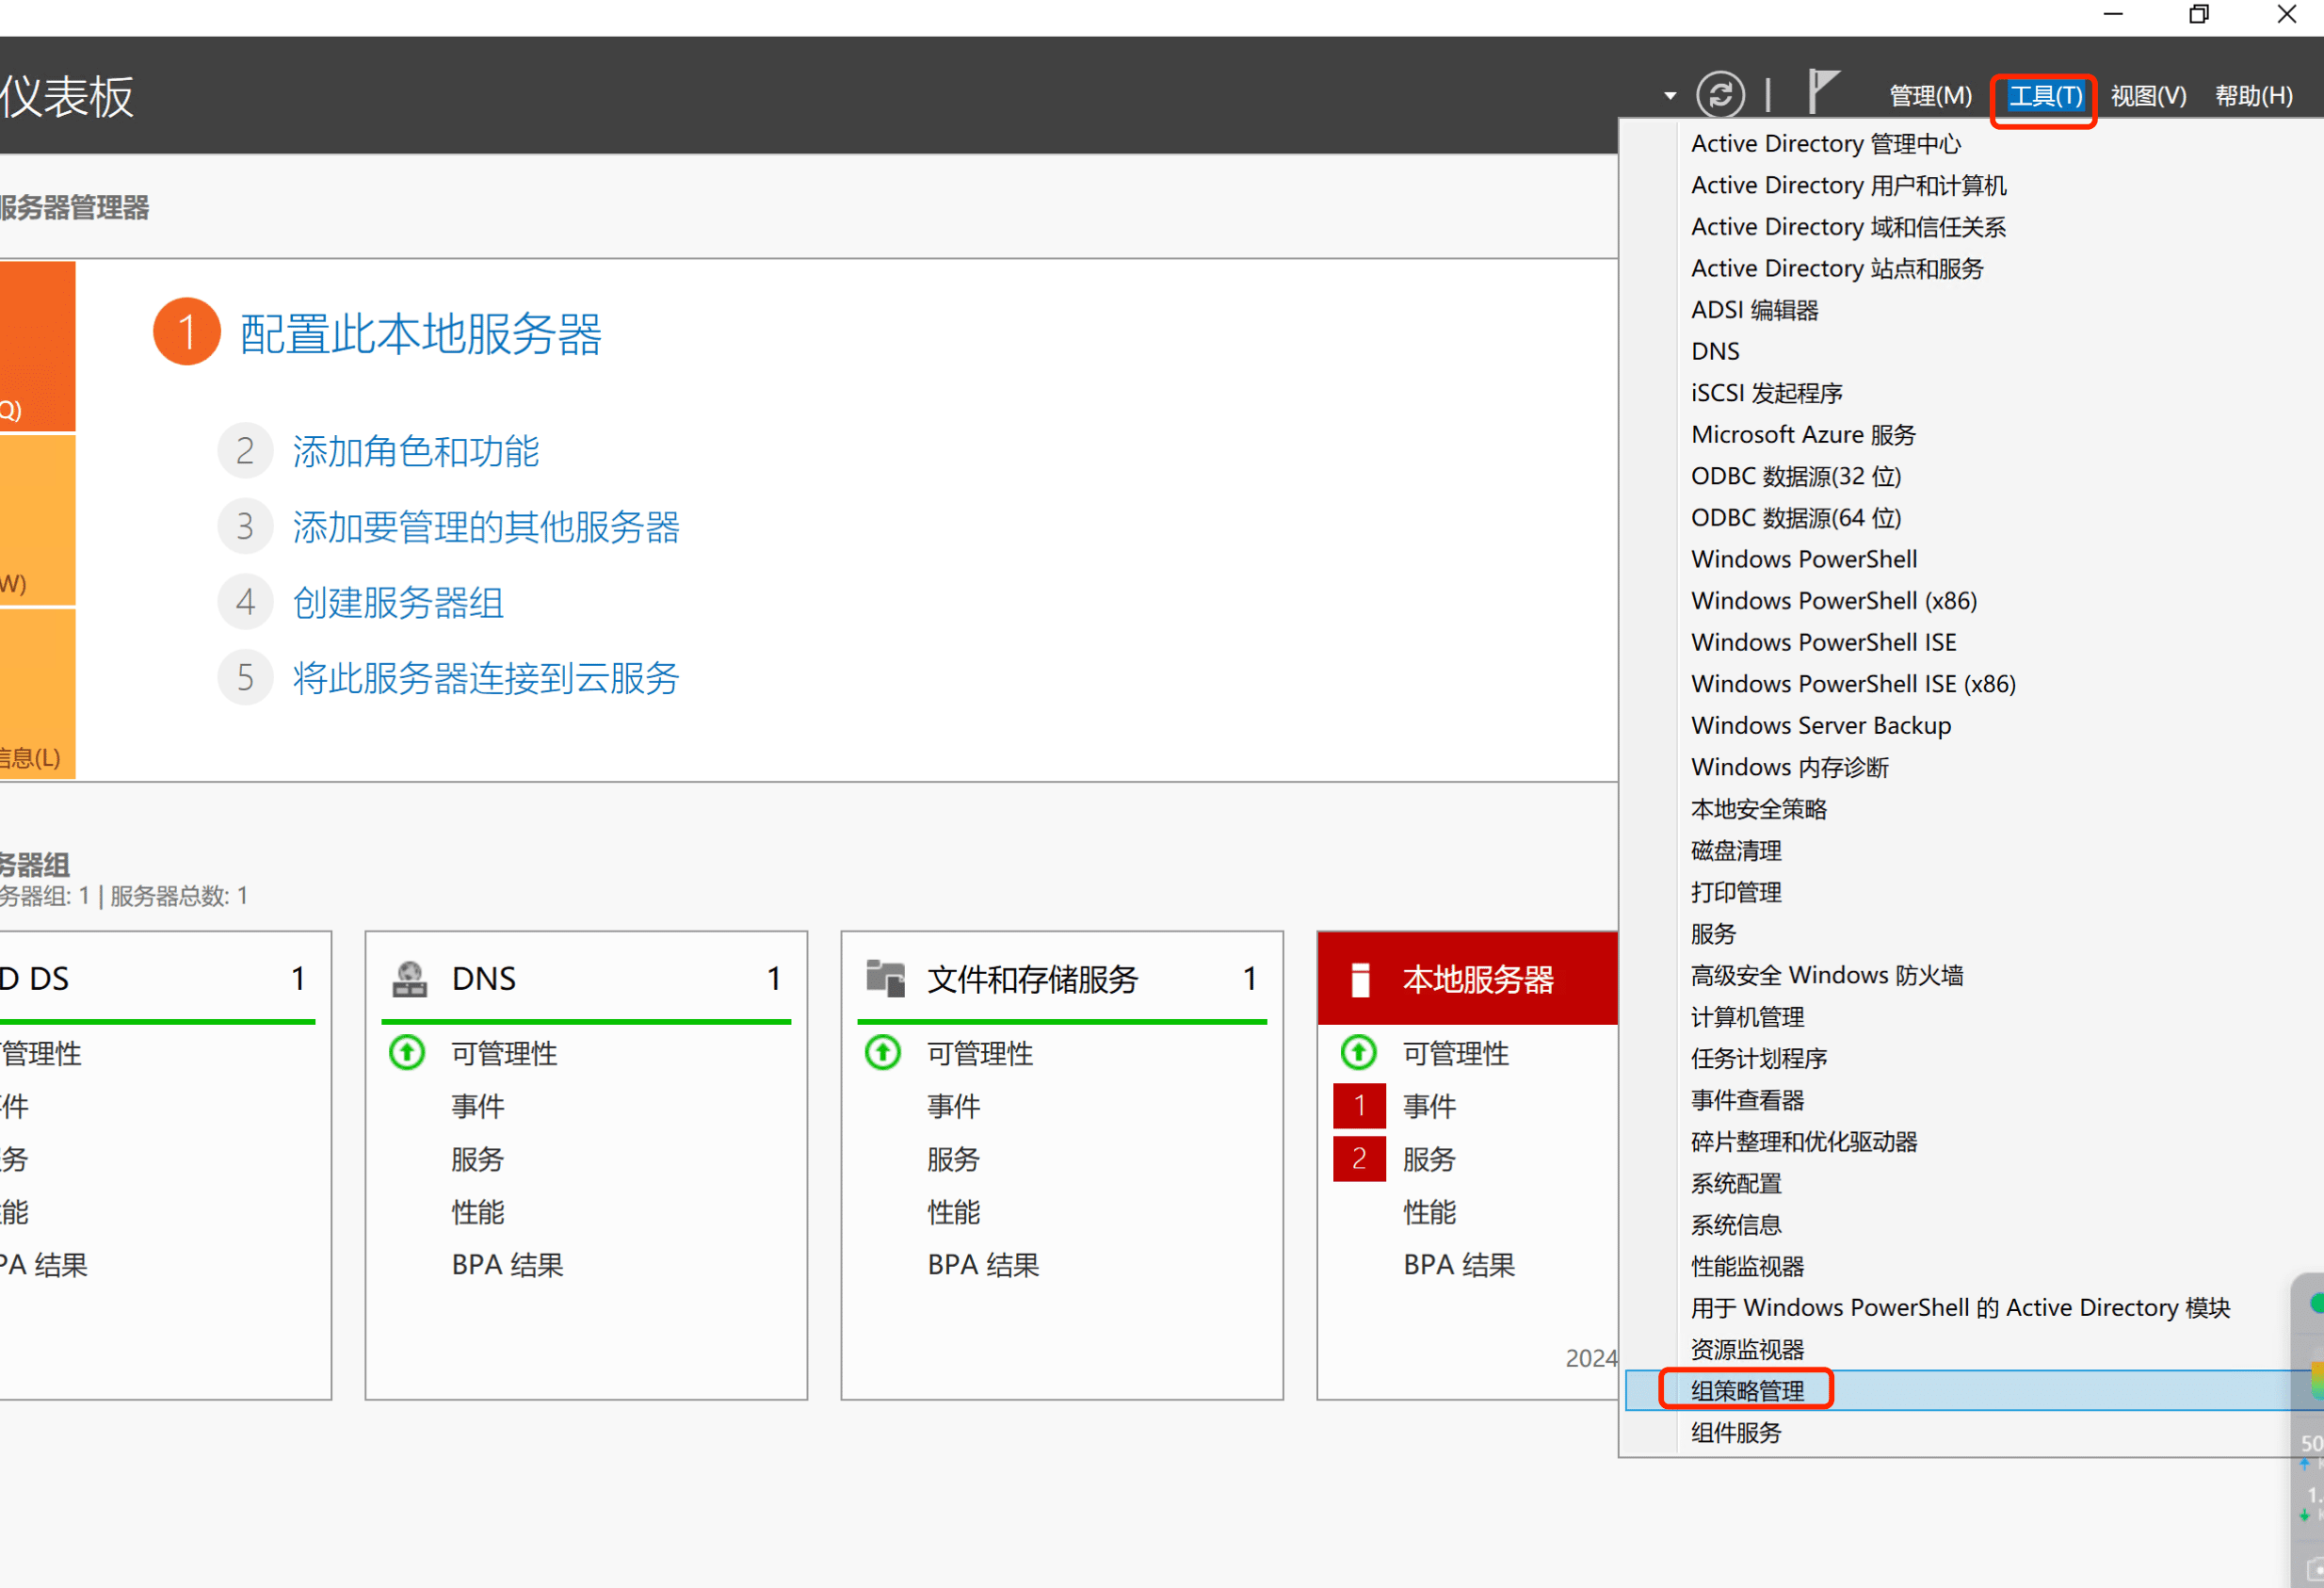Open 磁盘清理 tool
Viewport: 2324px width, 1588px height.
point(1736,850)
